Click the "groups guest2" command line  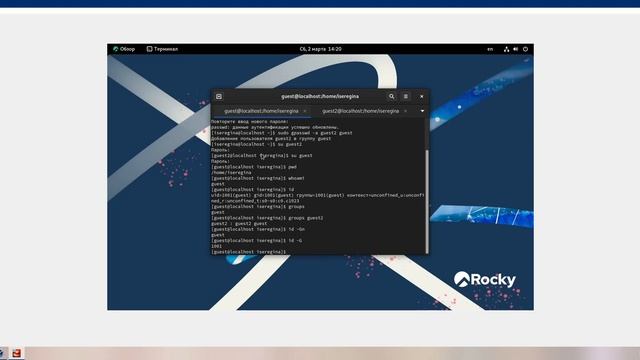coord(267,218)
